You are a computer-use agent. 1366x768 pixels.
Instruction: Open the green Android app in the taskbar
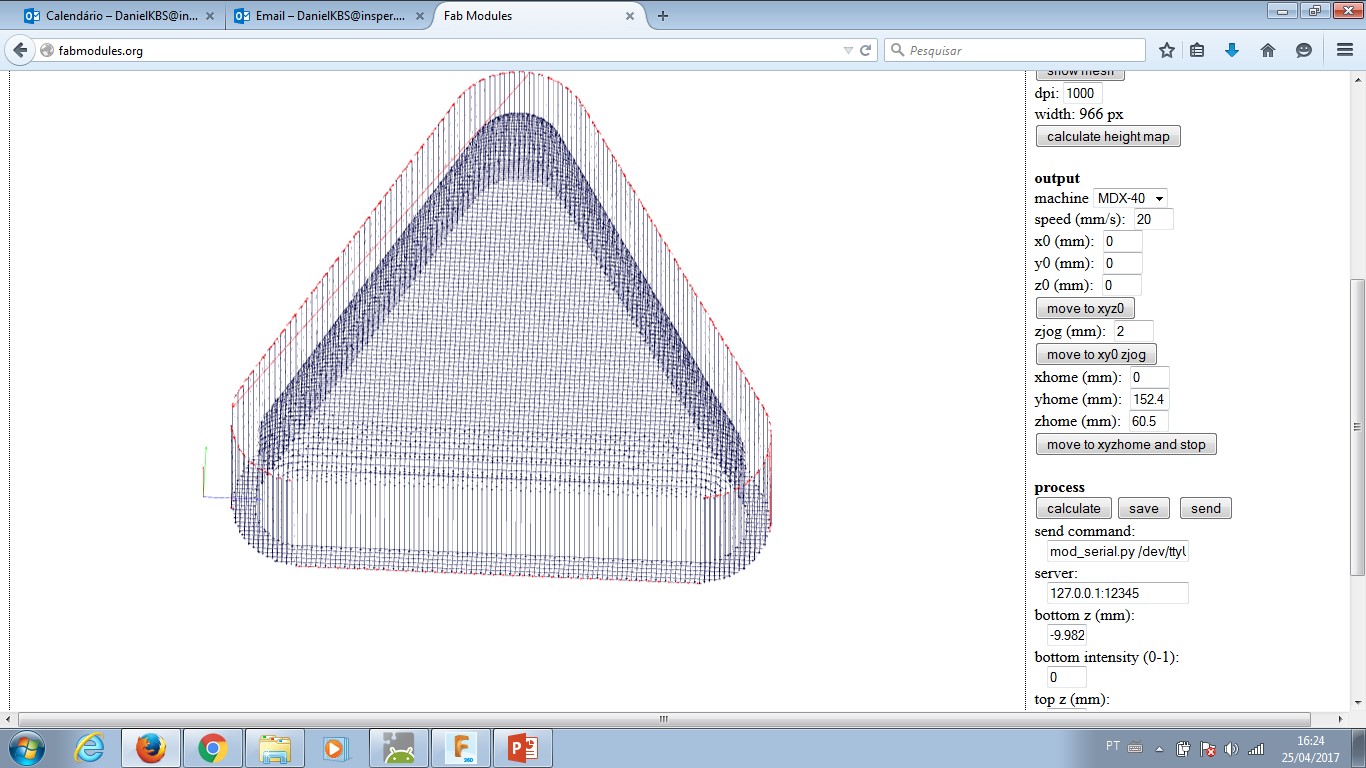(x=398, y=748)
